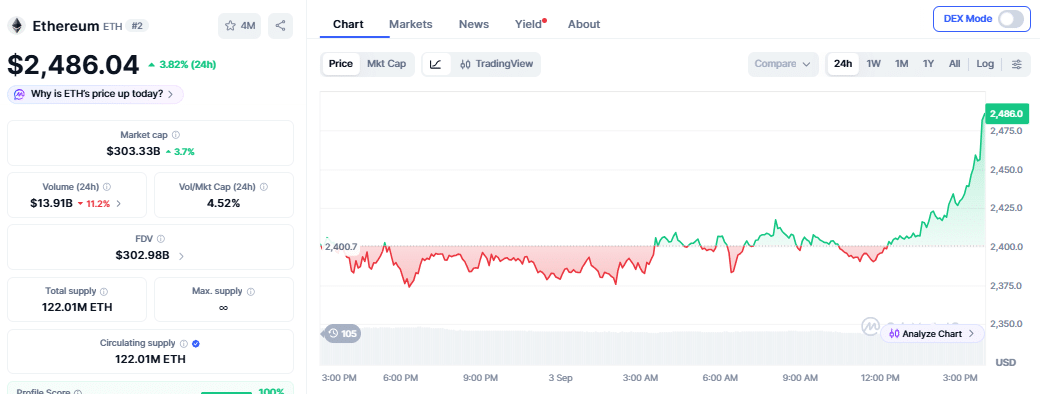Open FDV info icon
The height and width of the screenshot is (394, 1040).
coord(161,239)
